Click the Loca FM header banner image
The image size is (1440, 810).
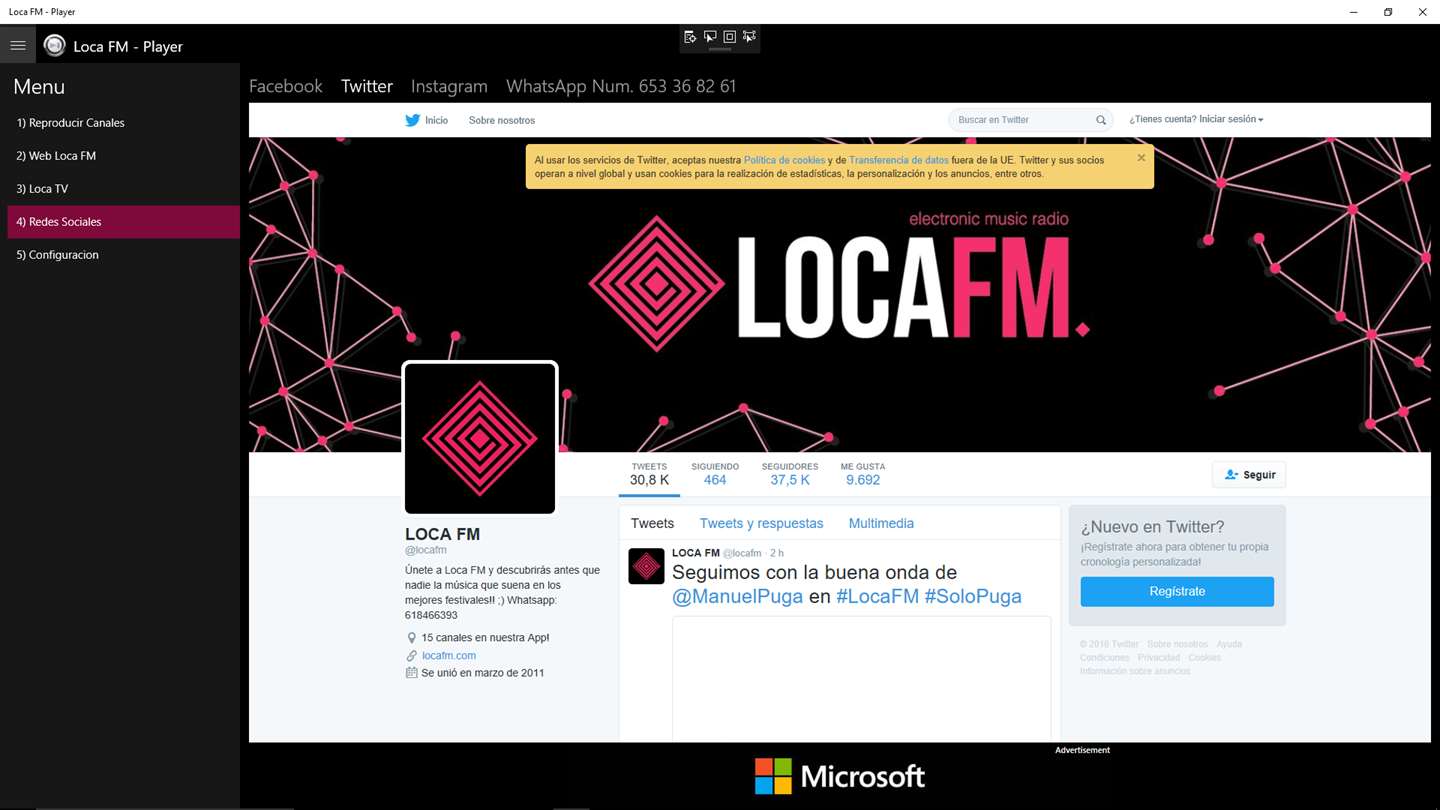click(840, 294)
